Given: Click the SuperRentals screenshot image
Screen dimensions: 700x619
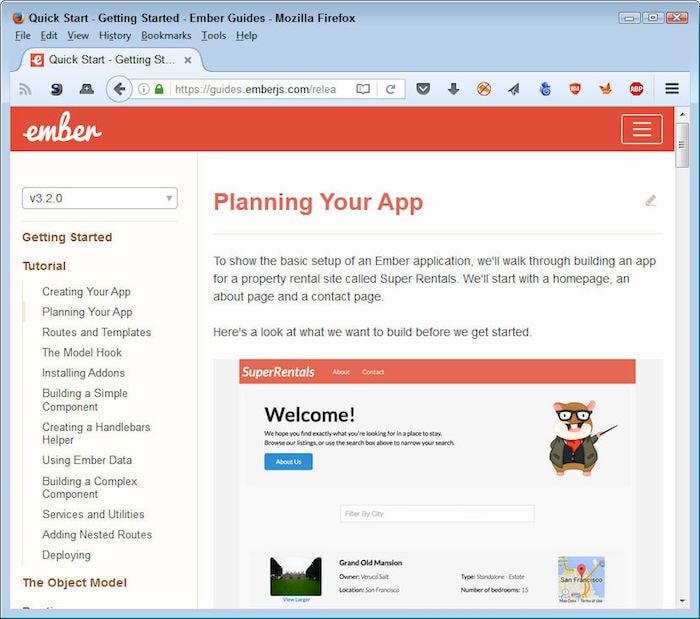Looking at the screenshot, I should [x=437, y=483].
